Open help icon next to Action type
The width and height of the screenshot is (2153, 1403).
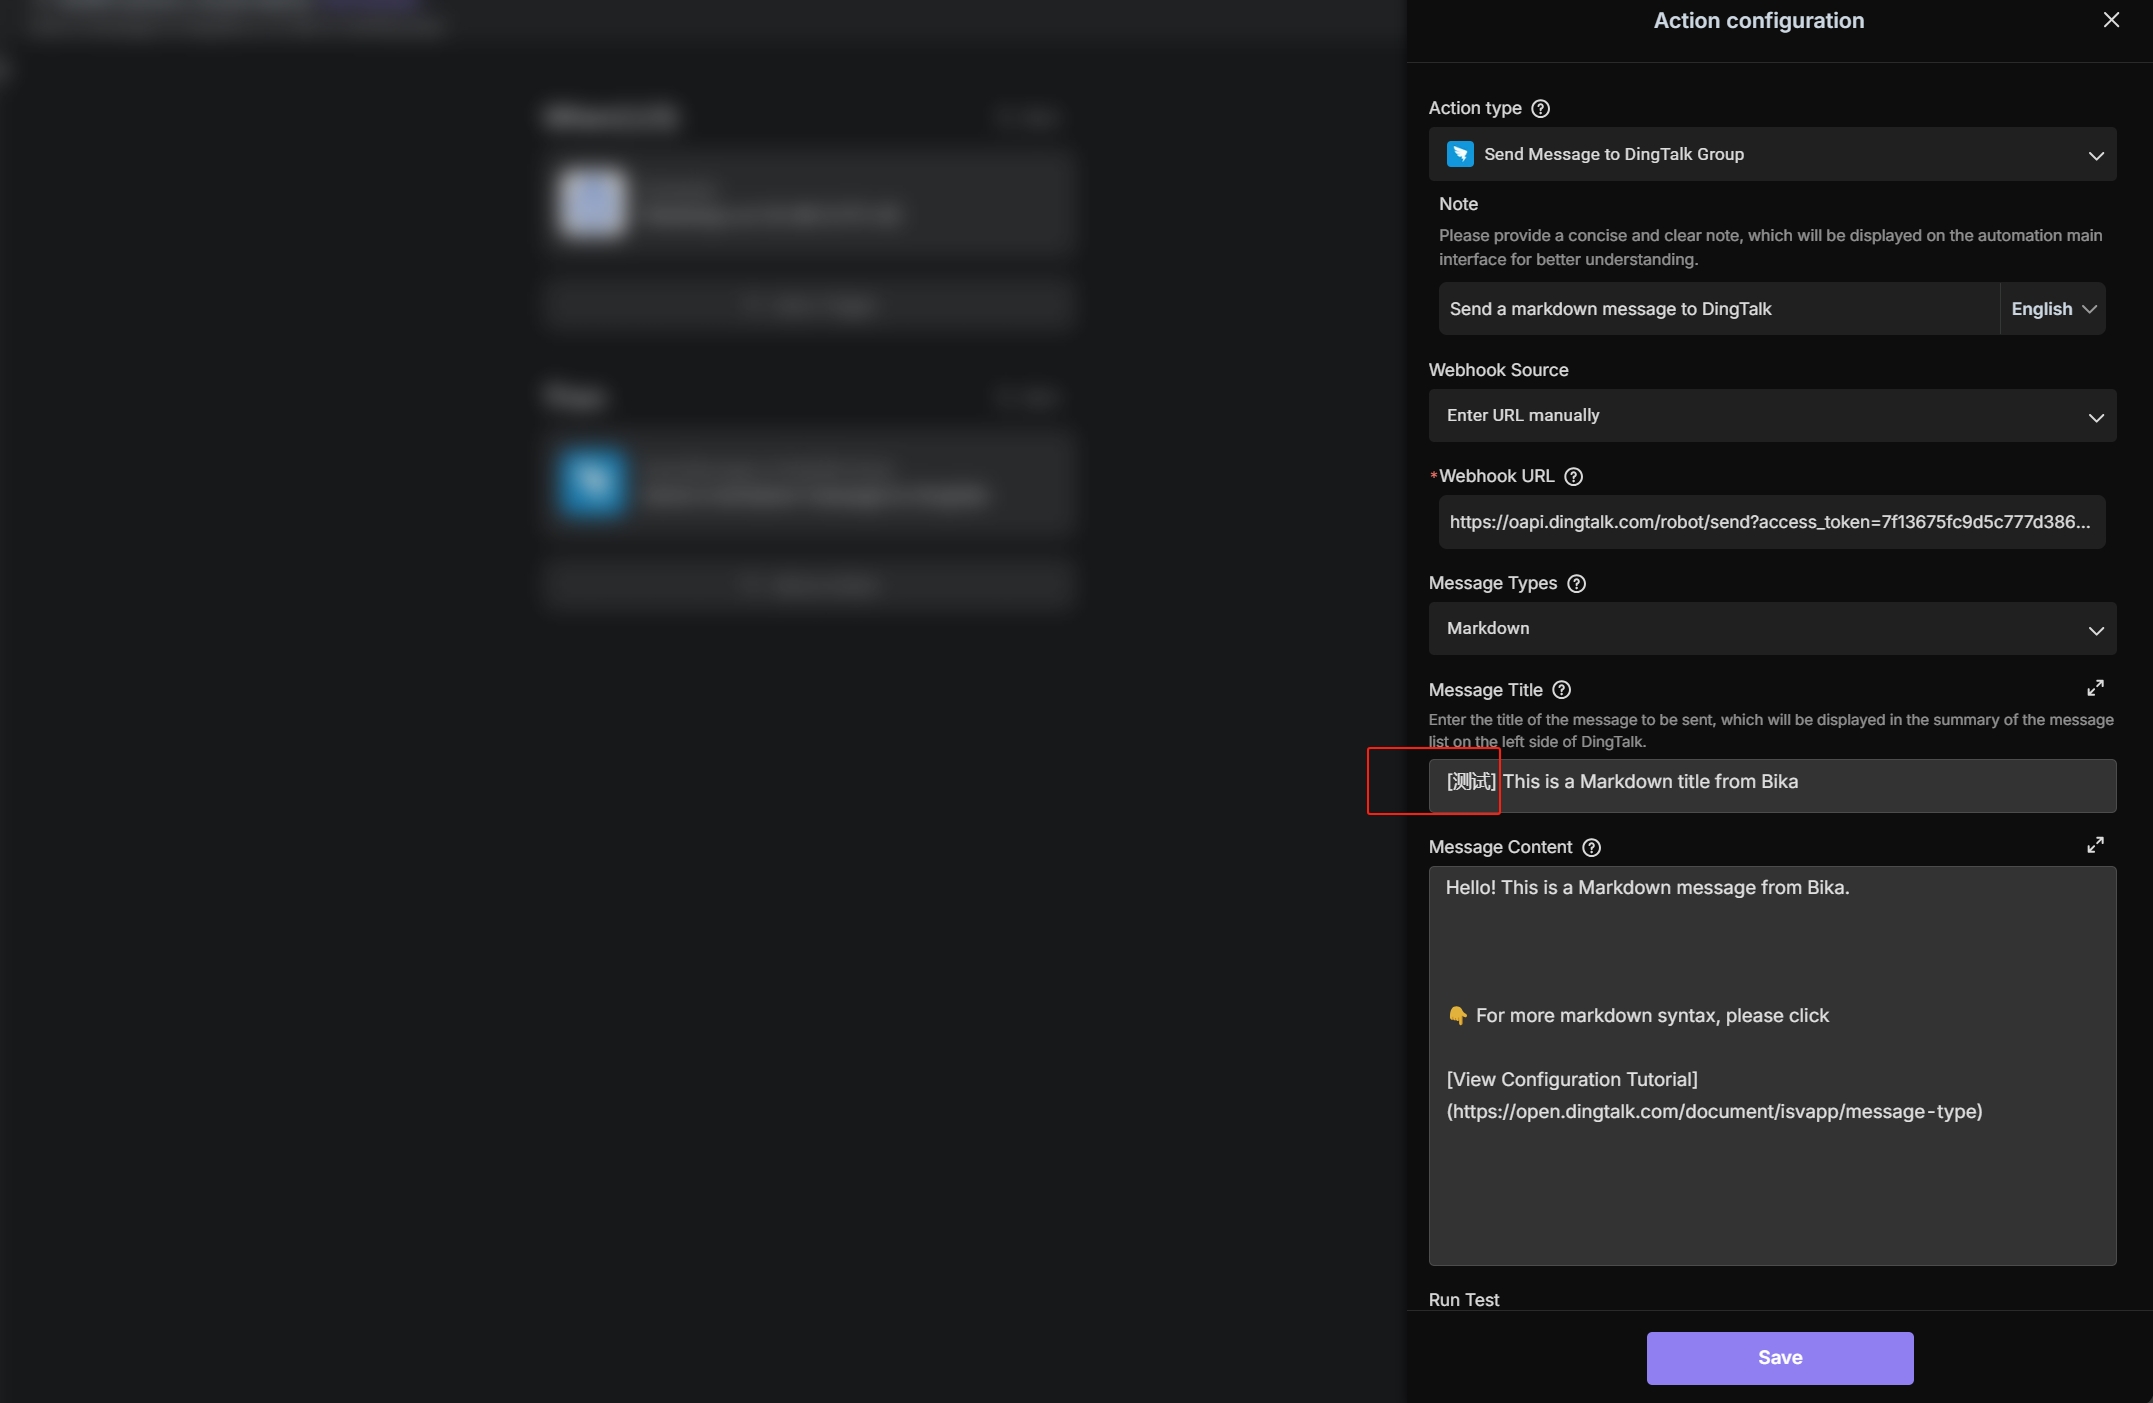point(1541,108)
